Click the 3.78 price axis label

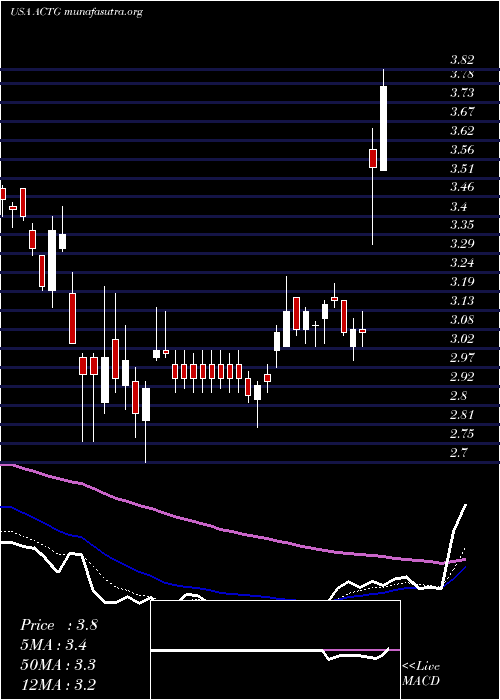[462, 74]
